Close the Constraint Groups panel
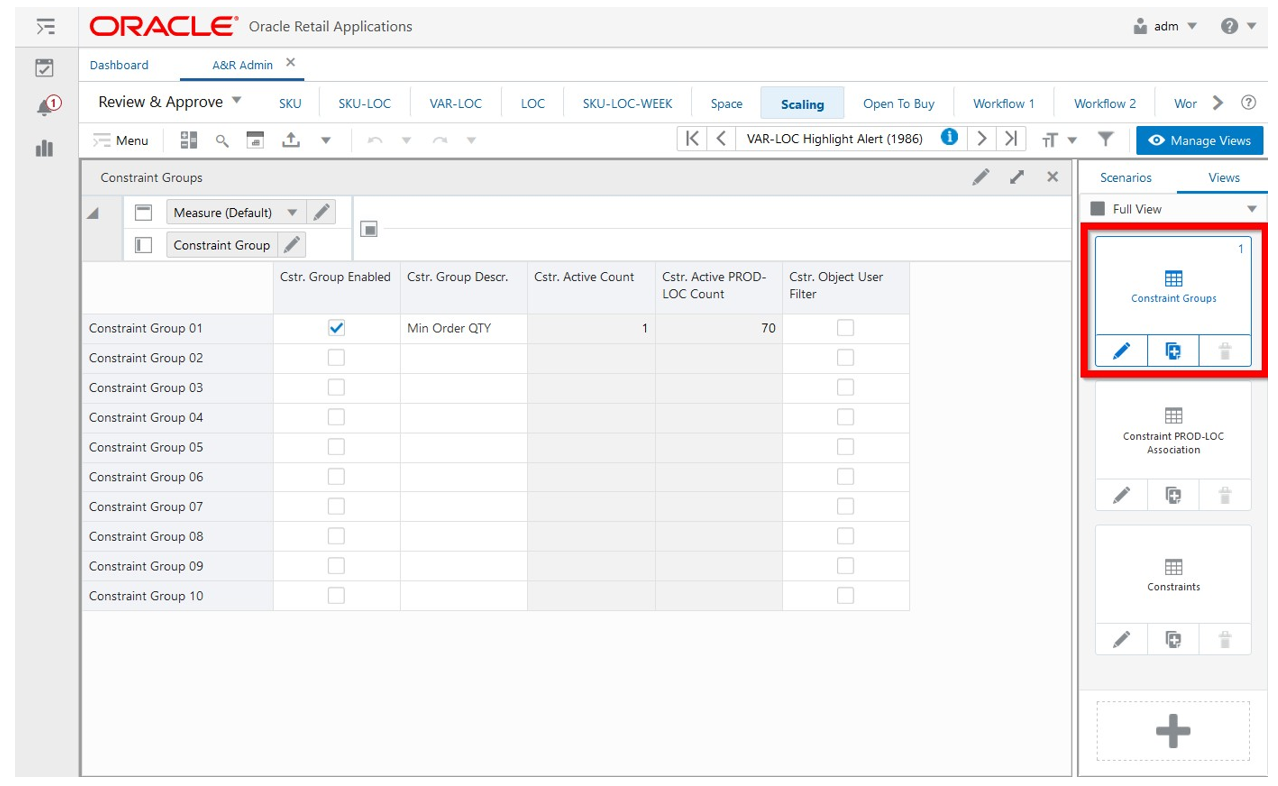The width and height of the screenshot is (1278, 786). (x=1052, y=177)
